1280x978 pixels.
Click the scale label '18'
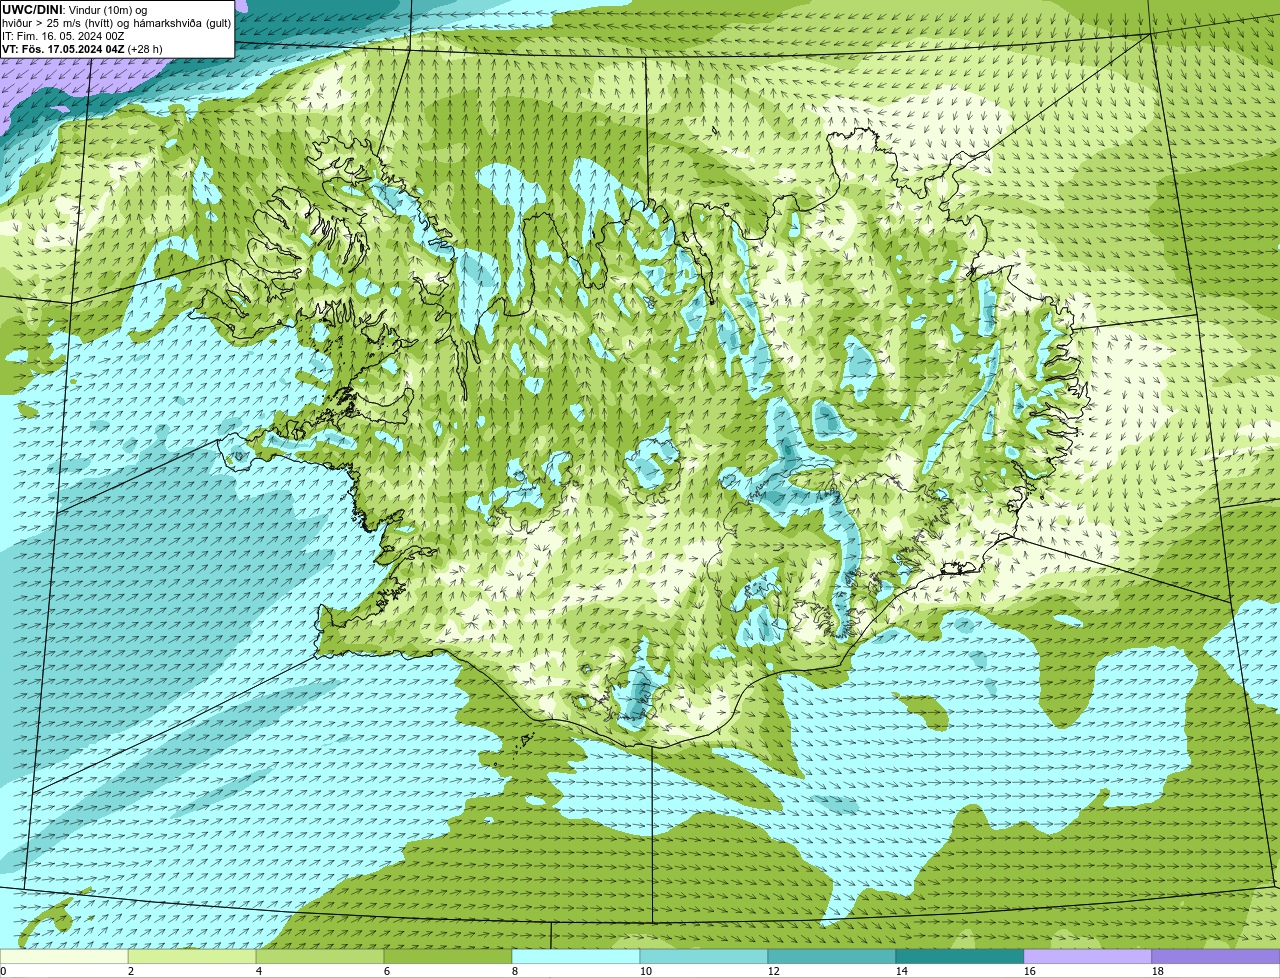pos(1157,971)
